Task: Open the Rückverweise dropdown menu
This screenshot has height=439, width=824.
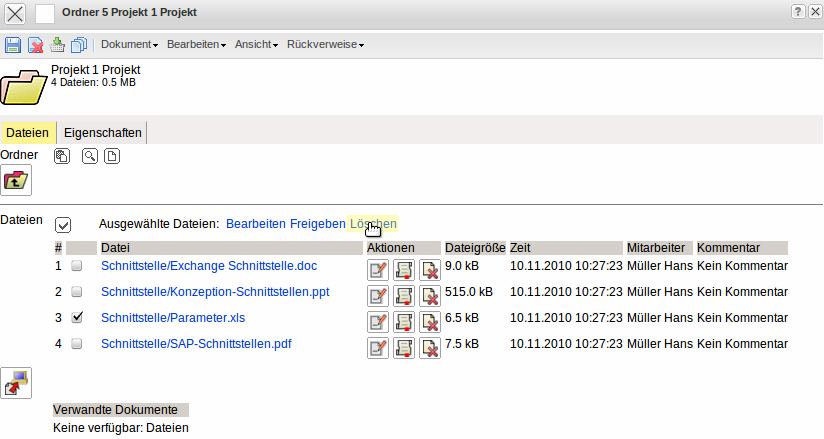Action: (325, 45)
